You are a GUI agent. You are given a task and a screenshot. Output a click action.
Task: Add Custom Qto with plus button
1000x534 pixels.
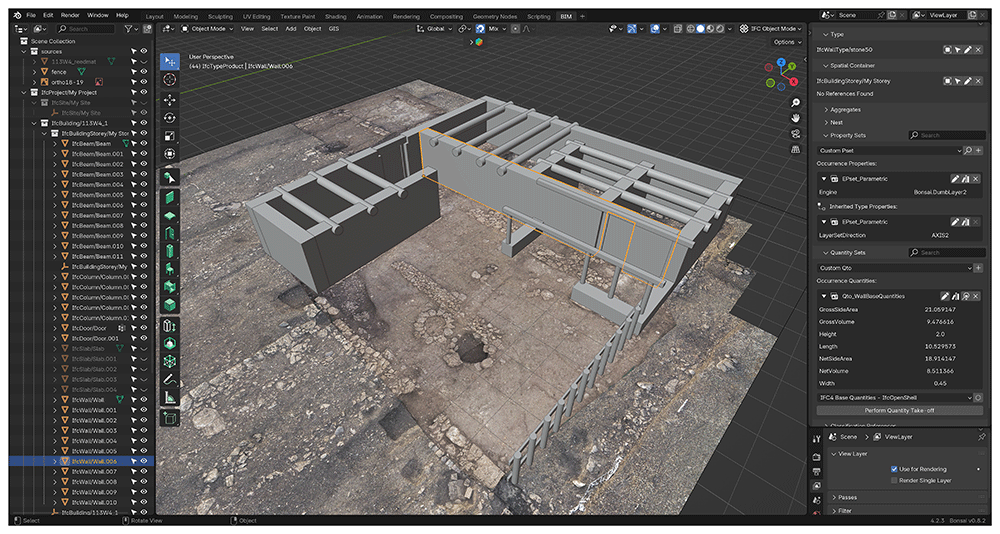pos(978,268)
